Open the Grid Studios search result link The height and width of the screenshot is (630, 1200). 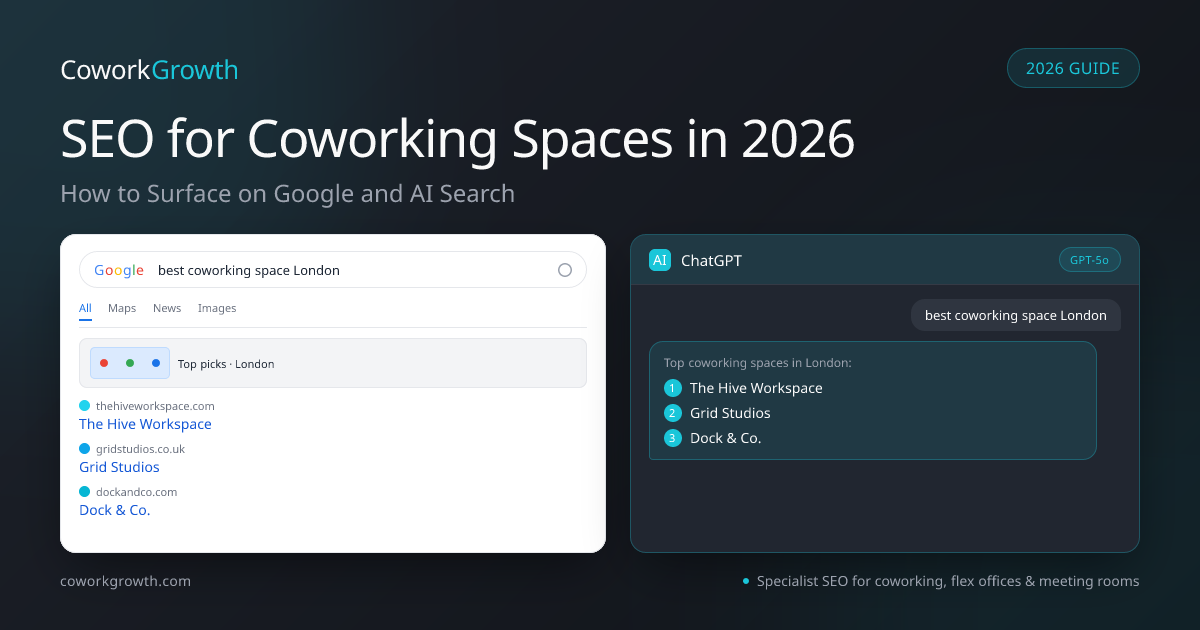(x=119, y=467)
